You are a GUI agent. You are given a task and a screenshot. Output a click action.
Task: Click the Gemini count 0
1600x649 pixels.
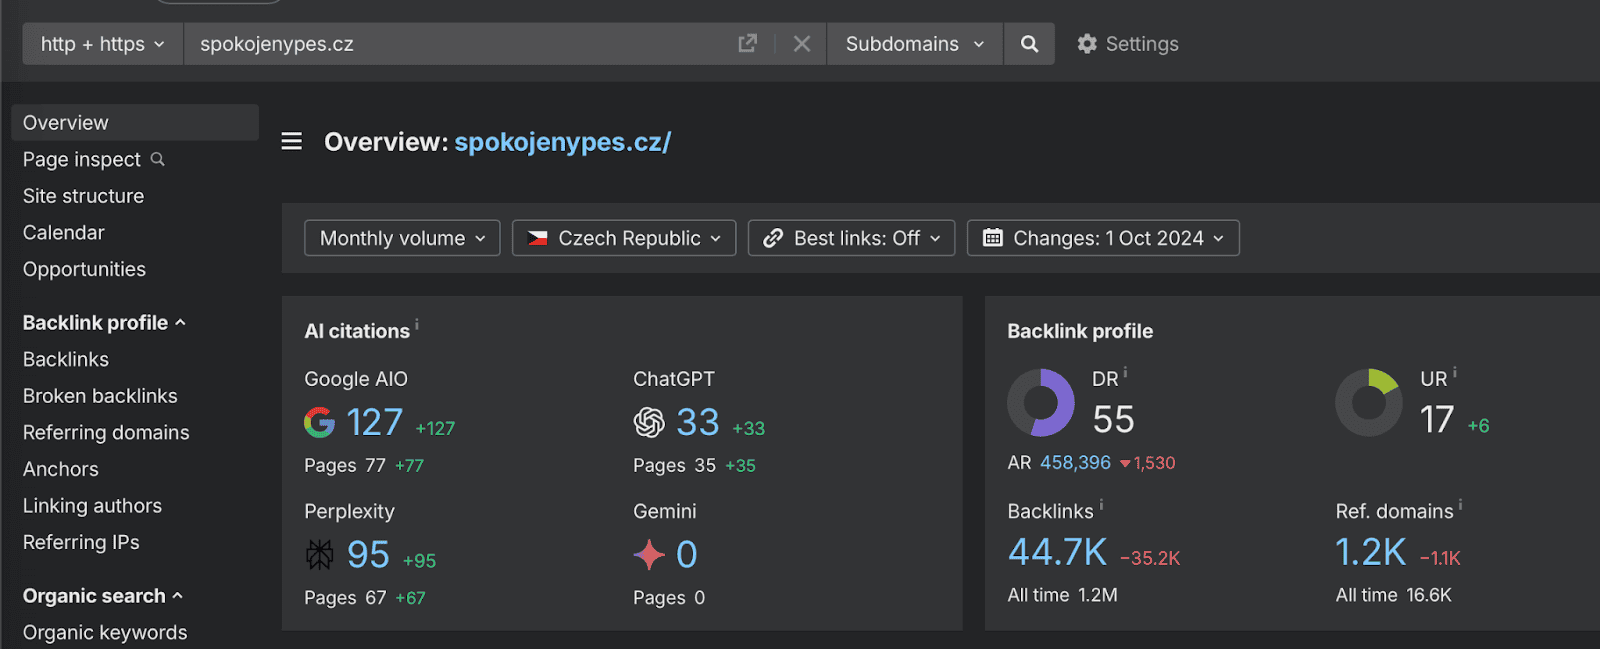coord(687,554)
